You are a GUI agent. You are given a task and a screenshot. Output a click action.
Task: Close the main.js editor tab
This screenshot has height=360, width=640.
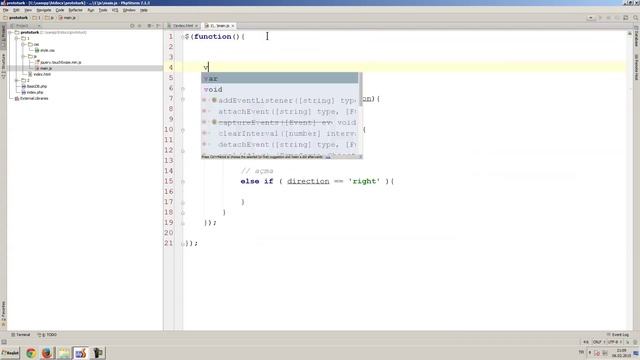233,26
